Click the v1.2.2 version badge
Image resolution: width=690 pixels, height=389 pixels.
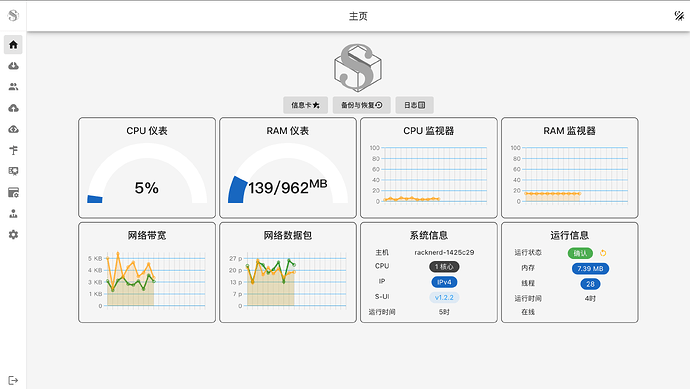point(444,297)
